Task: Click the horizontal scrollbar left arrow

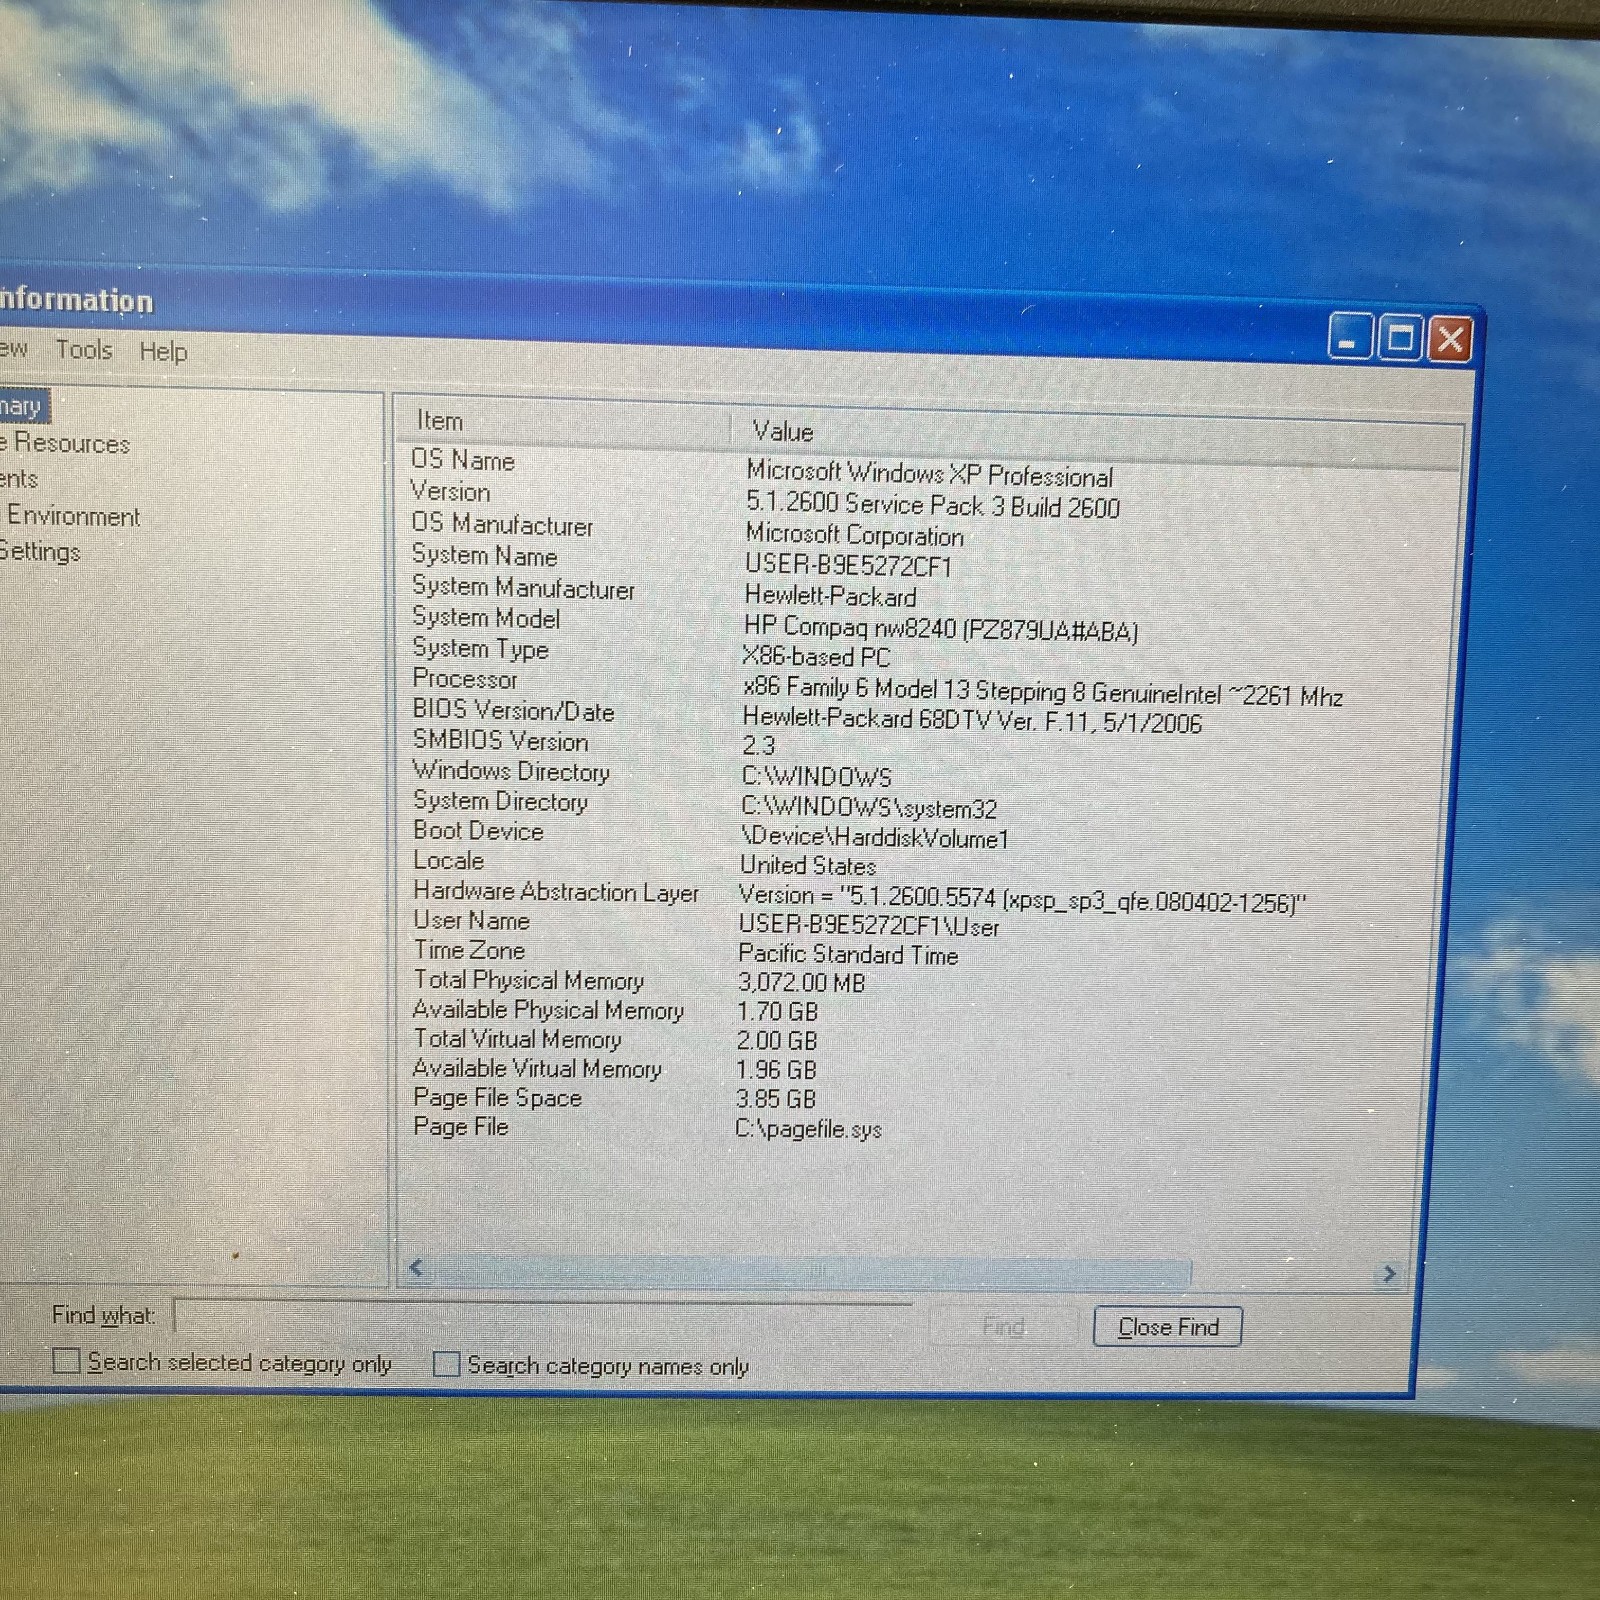Action: (x=417, y=1268)
